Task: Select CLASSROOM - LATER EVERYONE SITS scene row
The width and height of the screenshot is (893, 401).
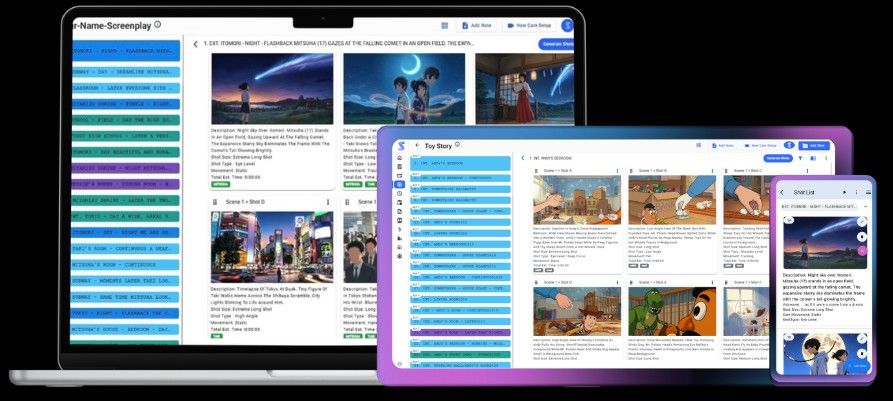Action: click(x=125, y=88)
